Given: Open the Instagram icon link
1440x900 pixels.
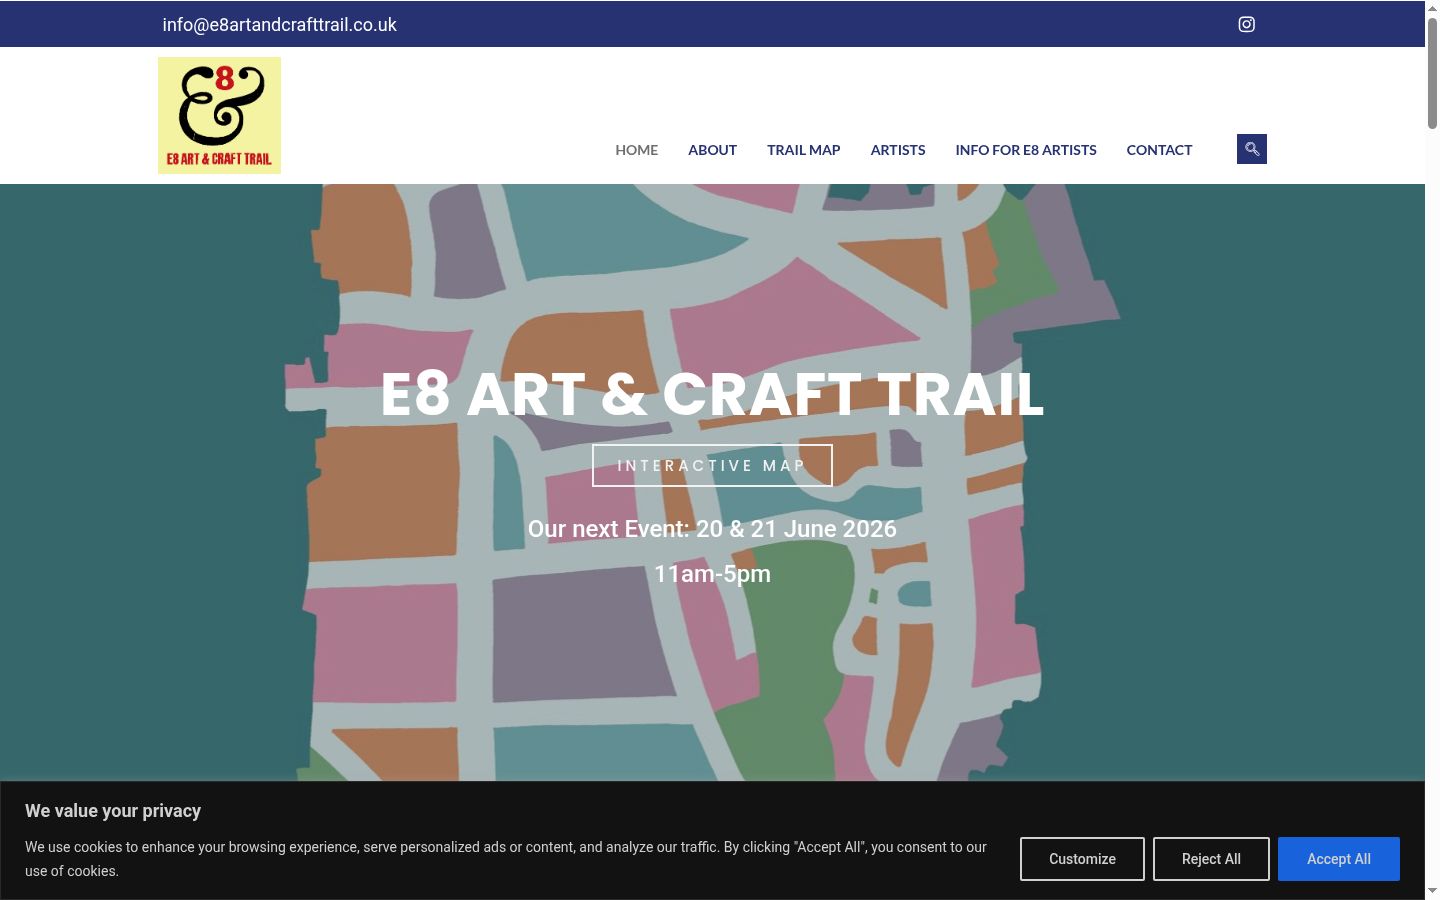Looking at the screenshot, I should pyautogui.click(x=1246, y=24).
